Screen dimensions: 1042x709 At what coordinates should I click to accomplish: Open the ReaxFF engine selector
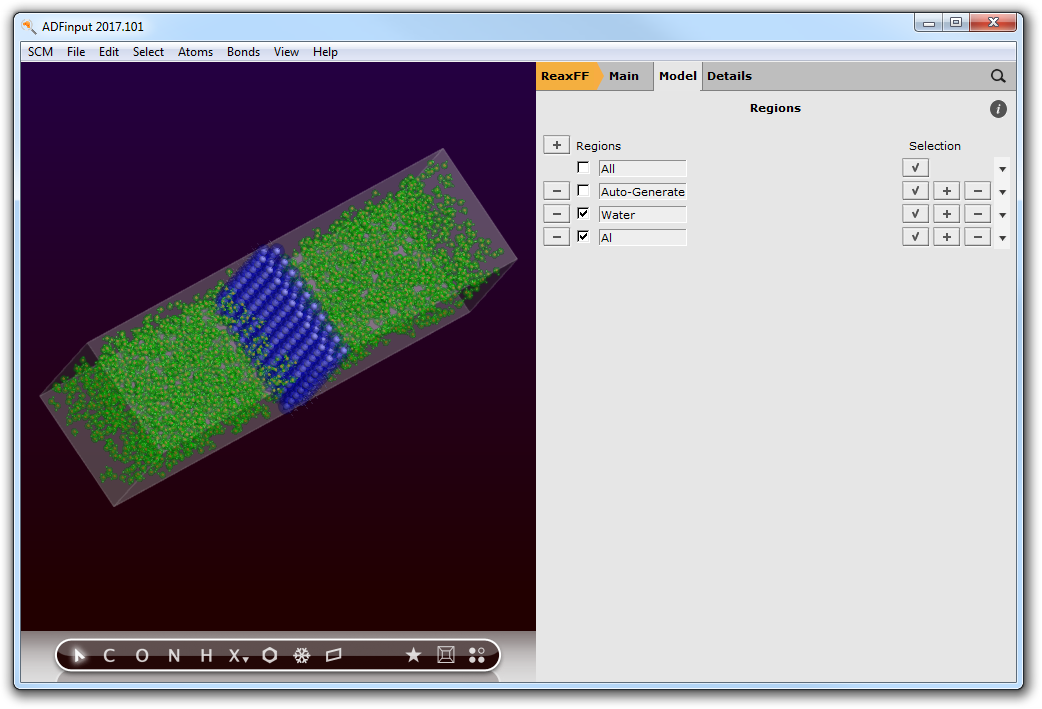[x=566, y=76]
